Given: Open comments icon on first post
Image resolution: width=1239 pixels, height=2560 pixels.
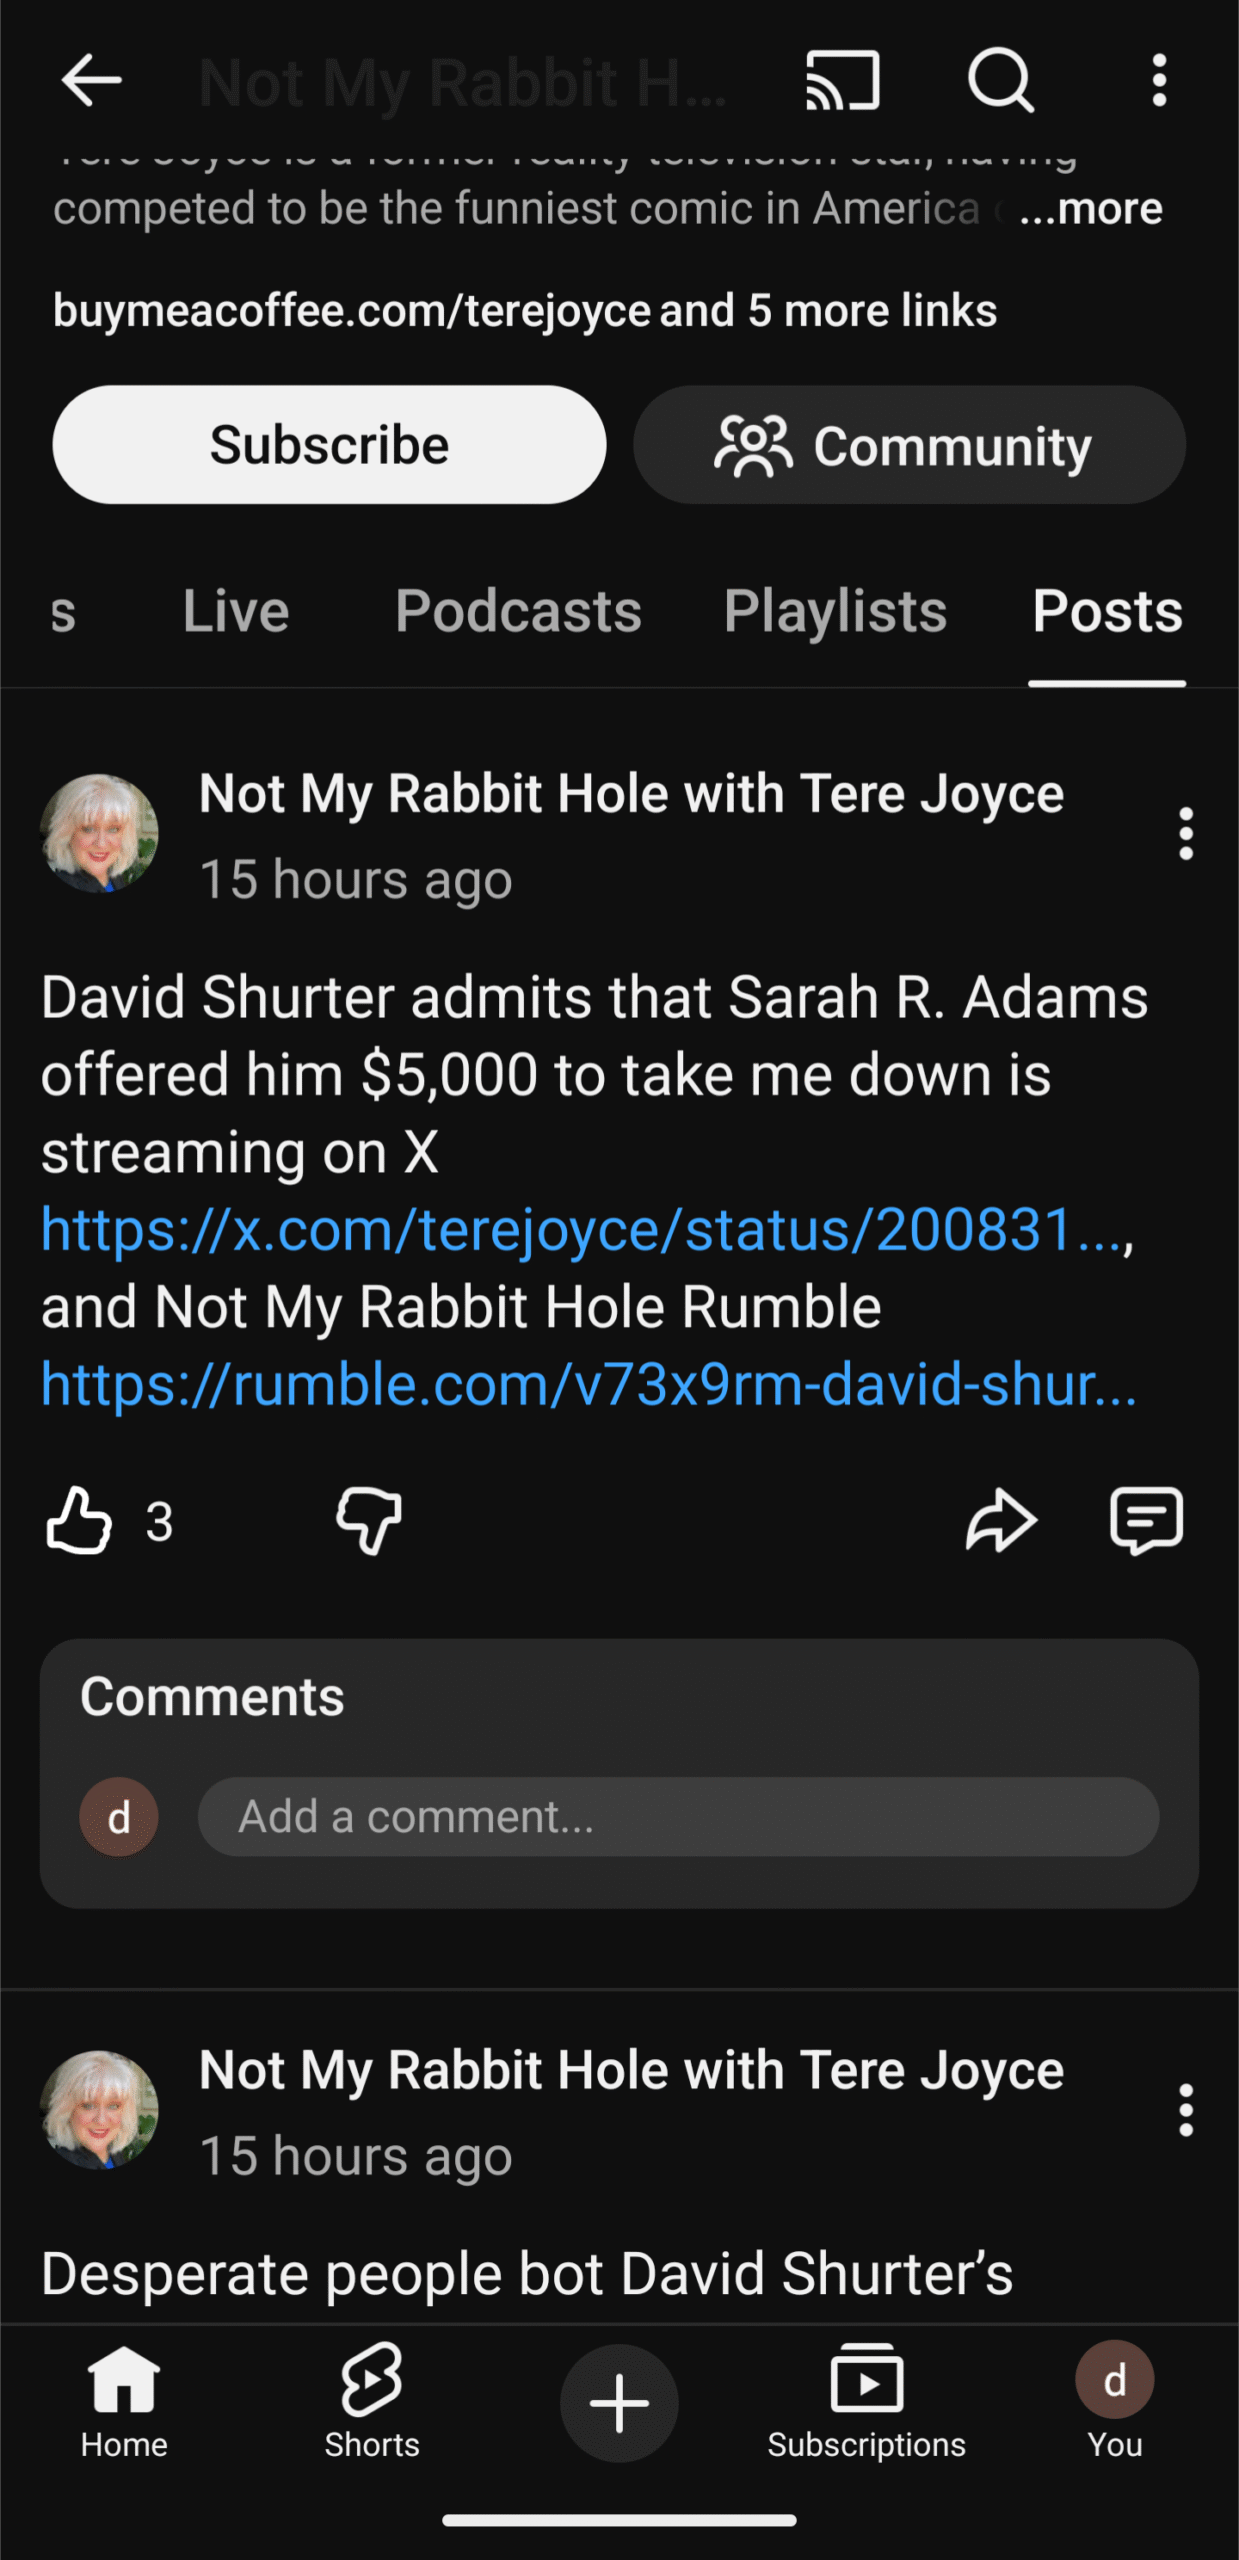Looking at the screenshot, I should pyautogui.click(x=1146, y=1521).
